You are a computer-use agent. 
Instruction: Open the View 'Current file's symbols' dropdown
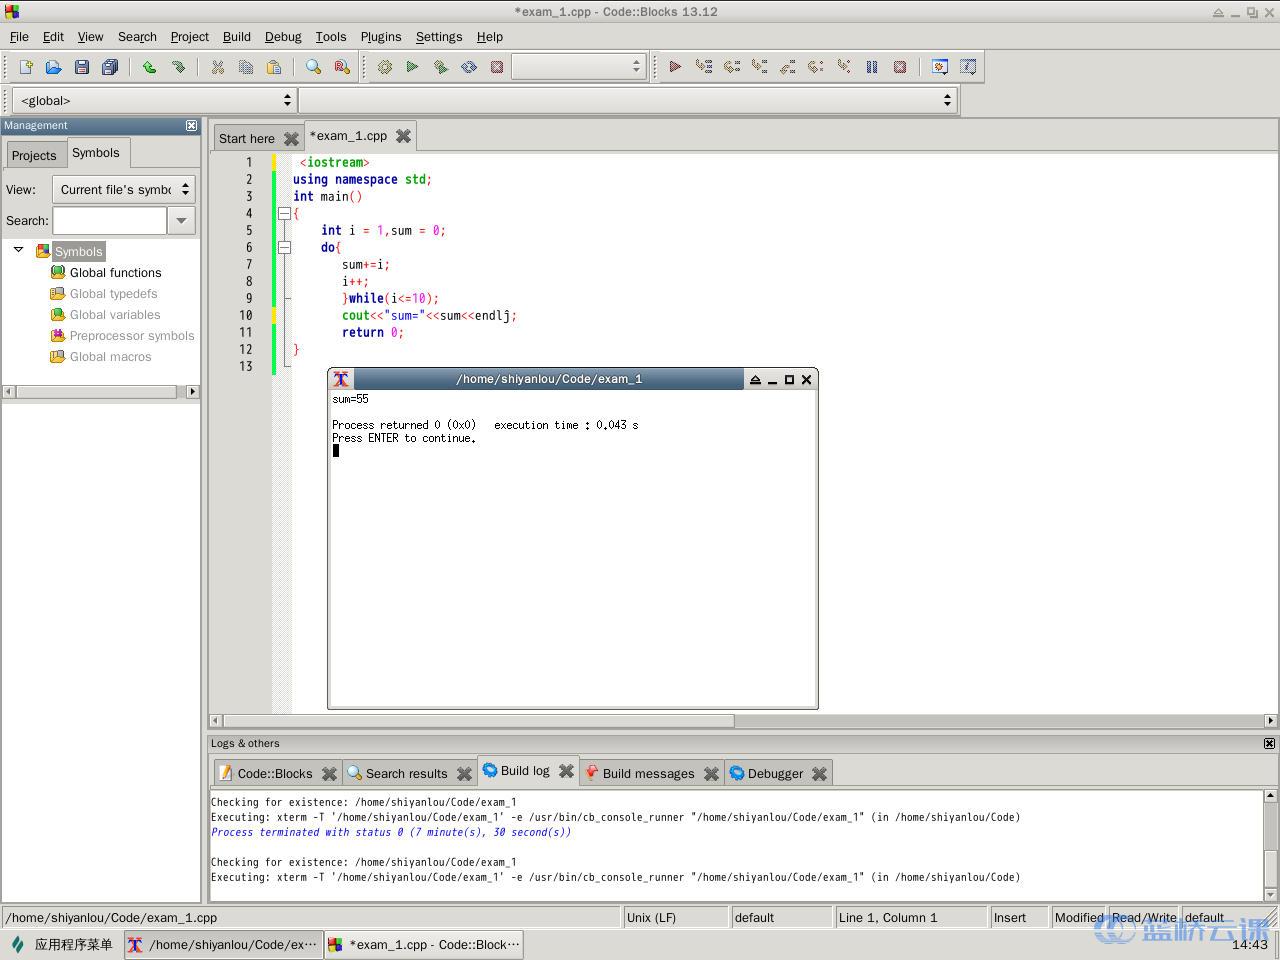(x=123, y=189)
